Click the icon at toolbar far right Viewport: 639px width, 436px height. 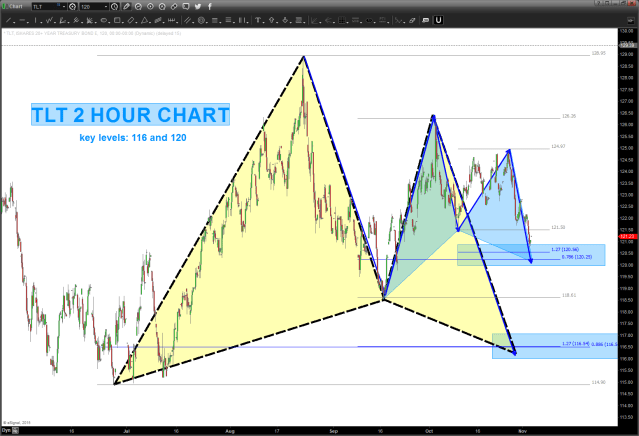click(x=630, y=20)
